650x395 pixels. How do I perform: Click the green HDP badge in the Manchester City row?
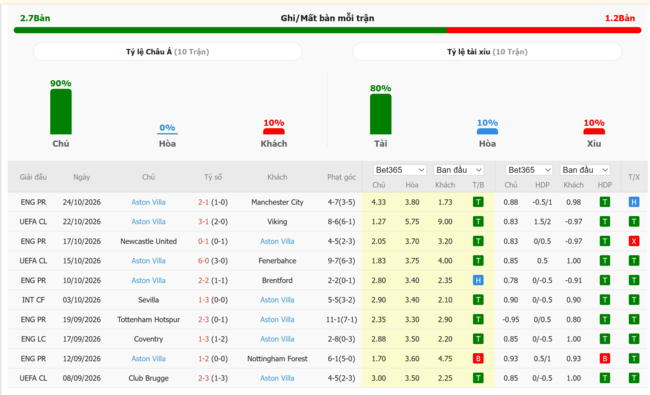click(605, 202)
